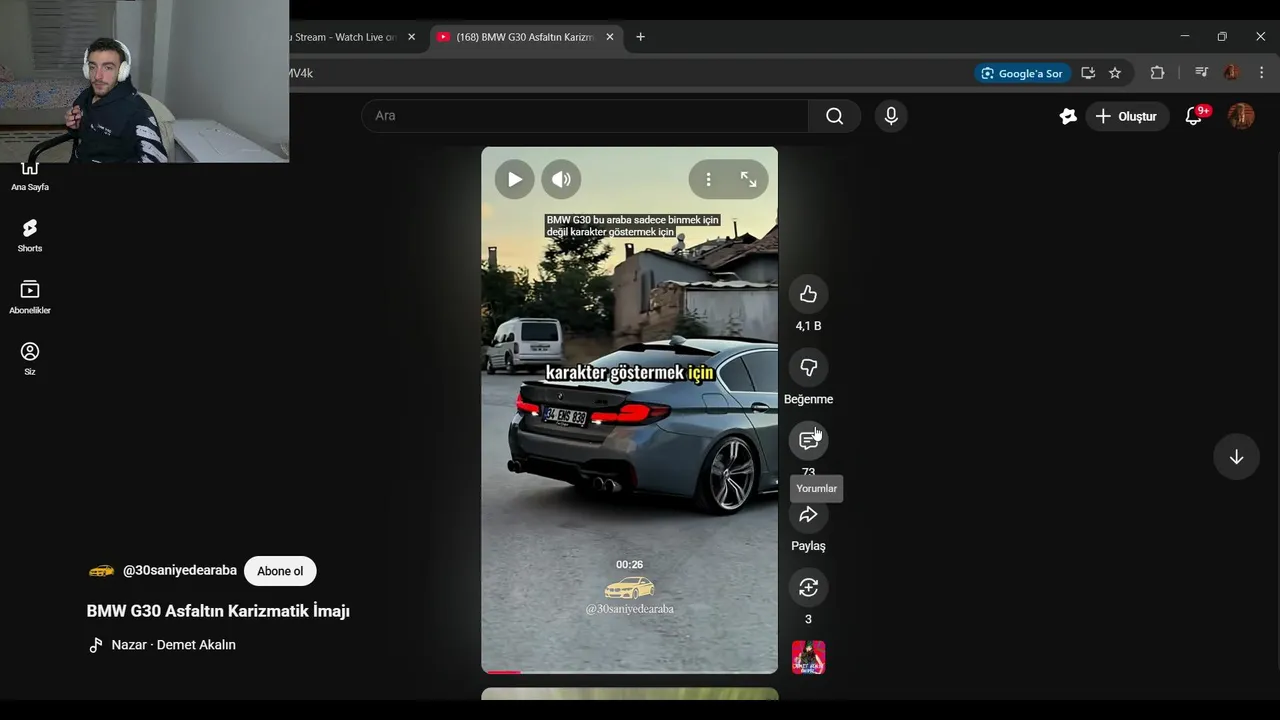Click the title BMW G30 Asfaltın Karizmatik İmajı
1280x720 pixels.
point(218,611)
